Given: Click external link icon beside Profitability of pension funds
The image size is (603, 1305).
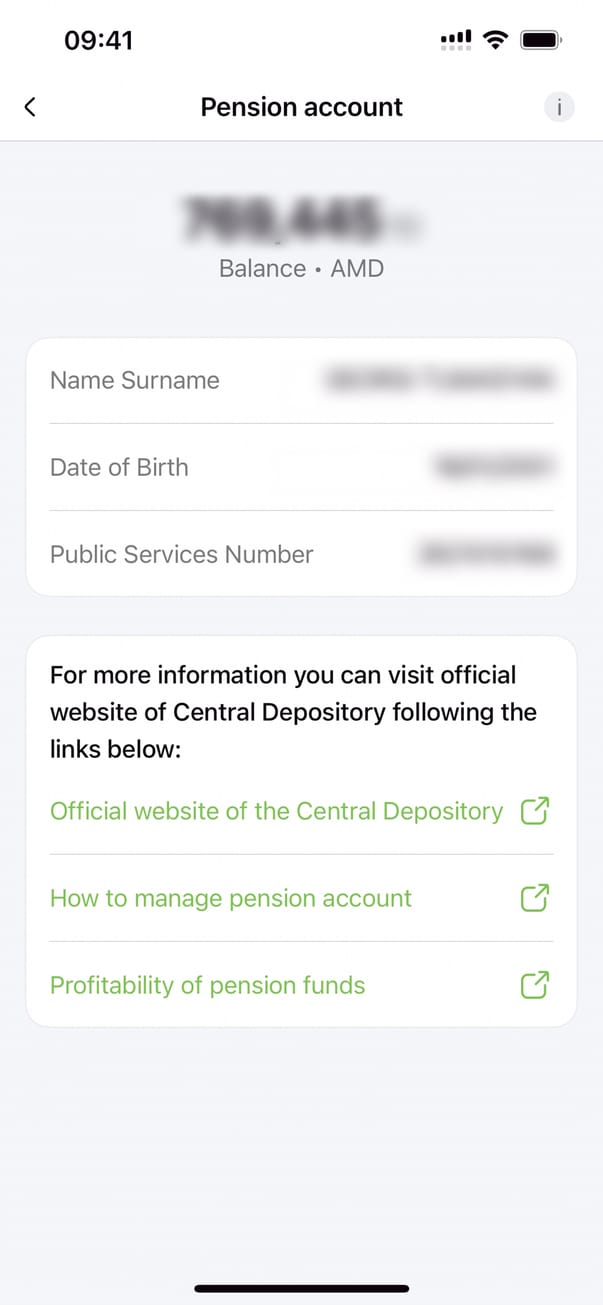Looking at the screenshot, I should point(536,985).
